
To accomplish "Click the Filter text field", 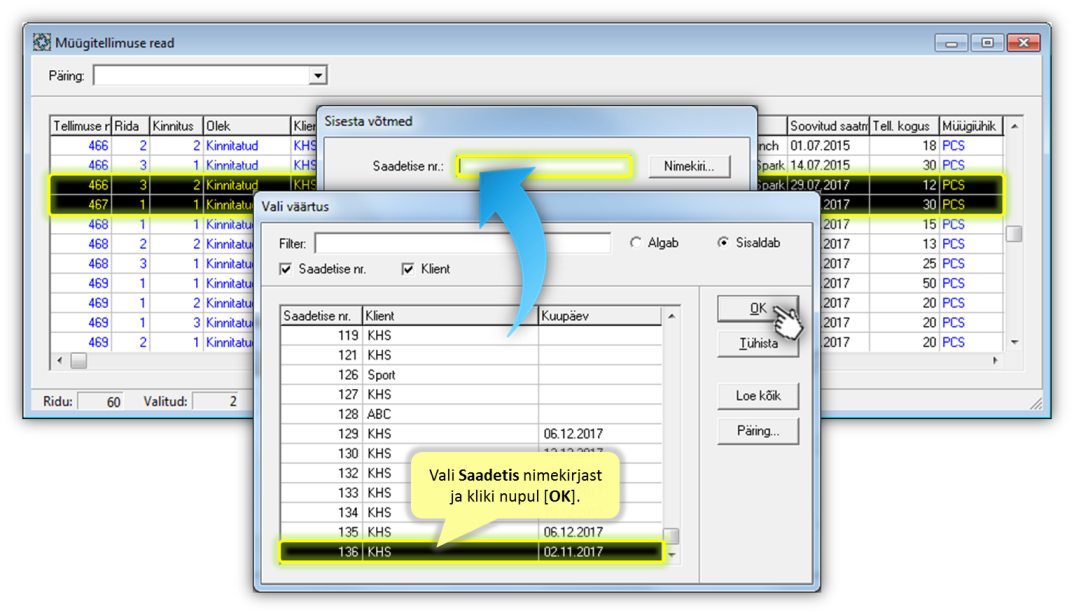I will pos(462,243).
